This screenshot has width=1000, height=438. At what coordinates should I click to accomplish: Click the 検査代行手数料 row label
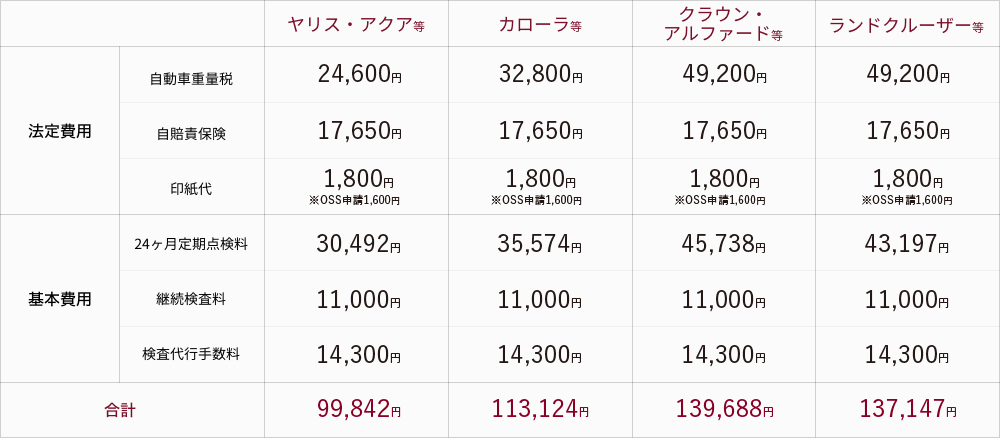(191, 354)
